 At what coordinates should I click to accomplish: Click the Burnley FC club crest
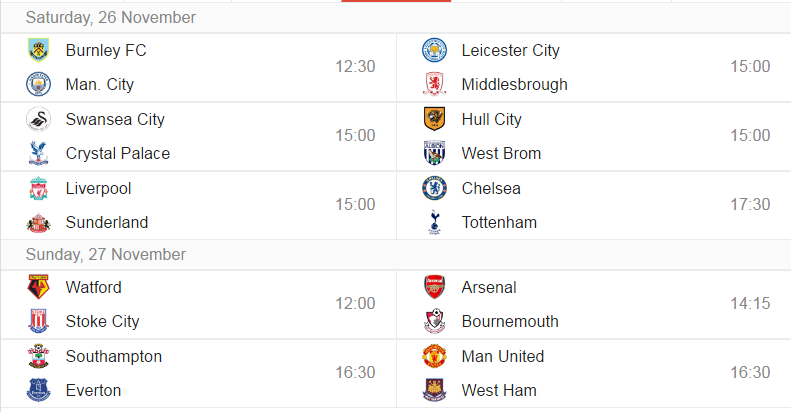38,50
